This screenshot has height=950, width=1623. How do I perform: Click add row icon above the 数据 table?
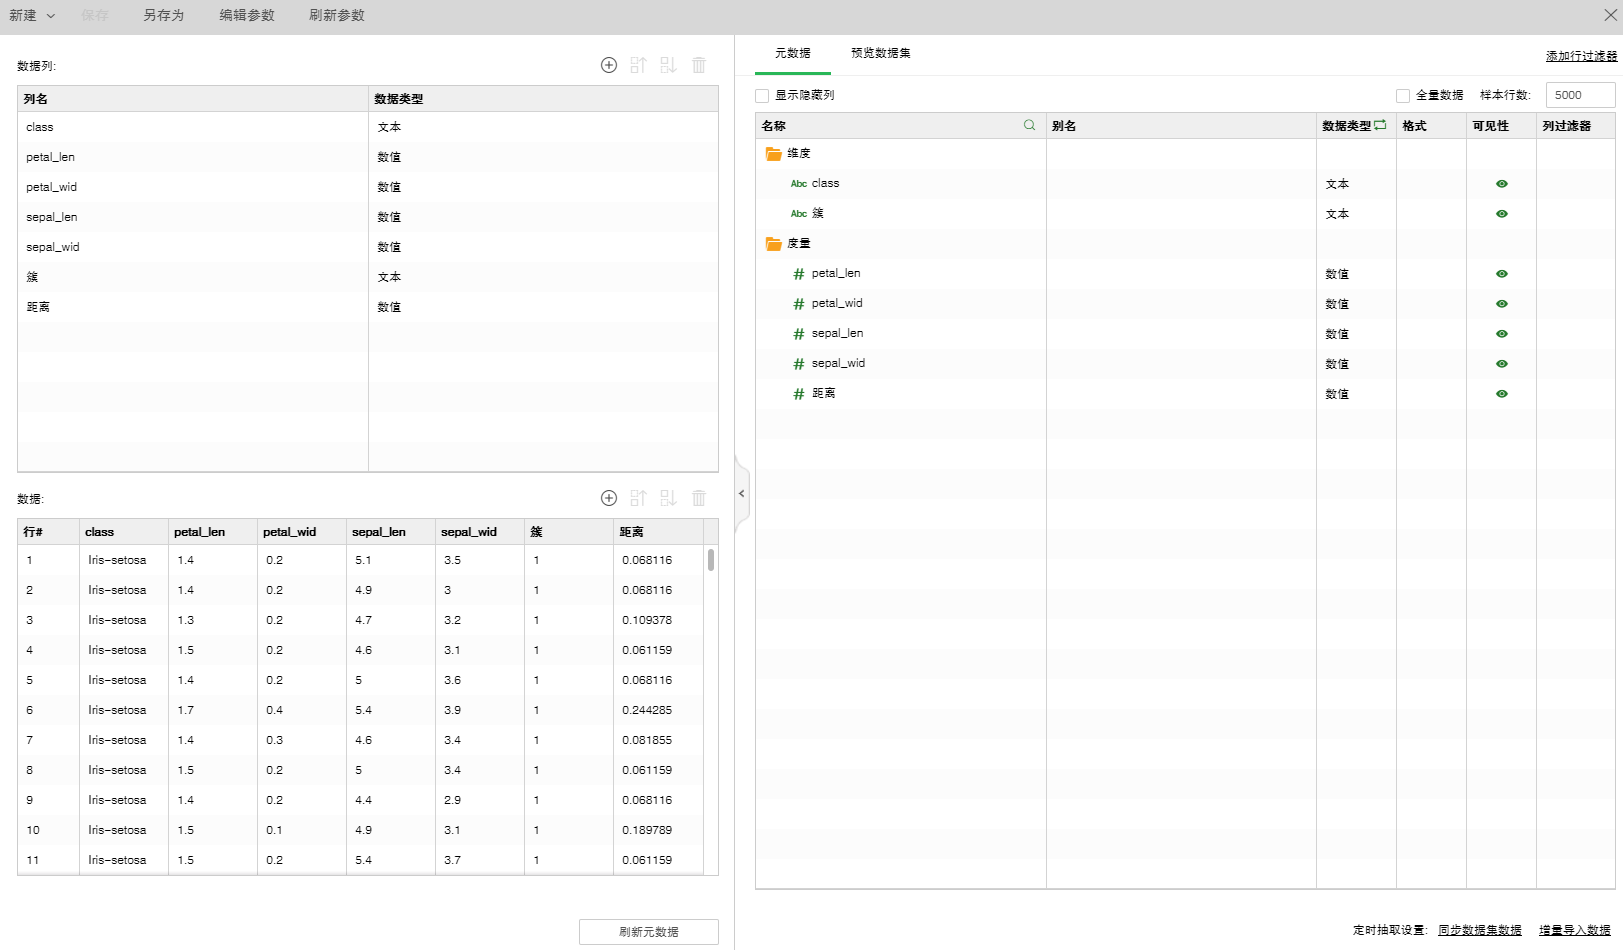coord(608,498)
